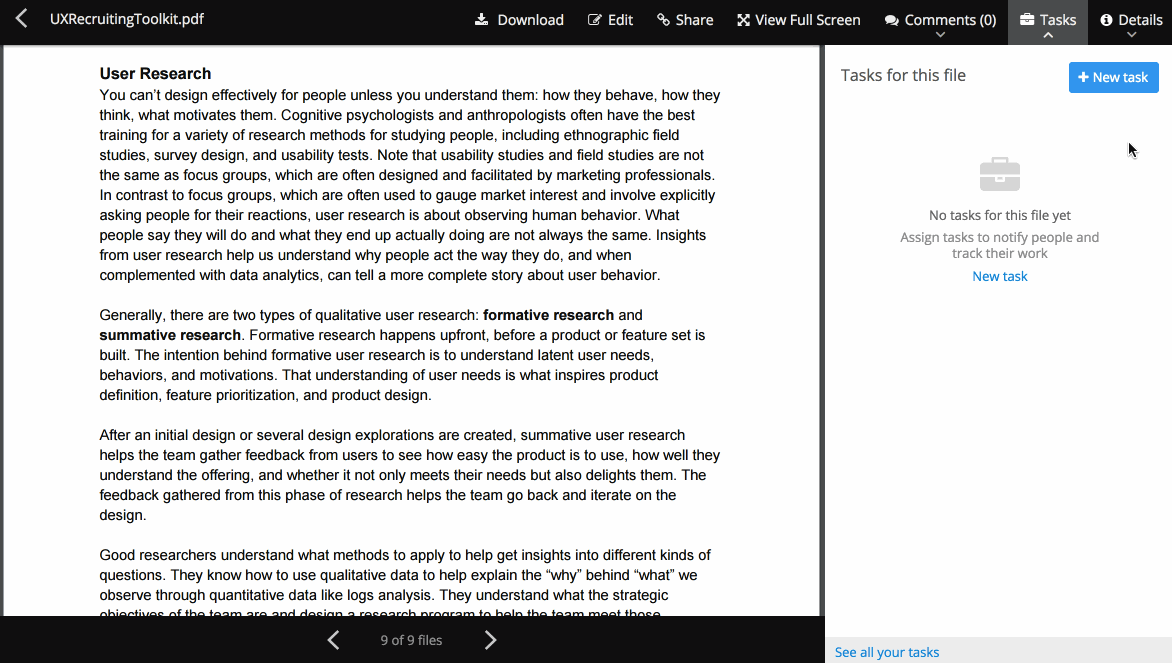This screenshot has width=1172, height=663.
Task: Click the gray briefcase icon in the empty tasks panel
Action: tap(1000, 175)
